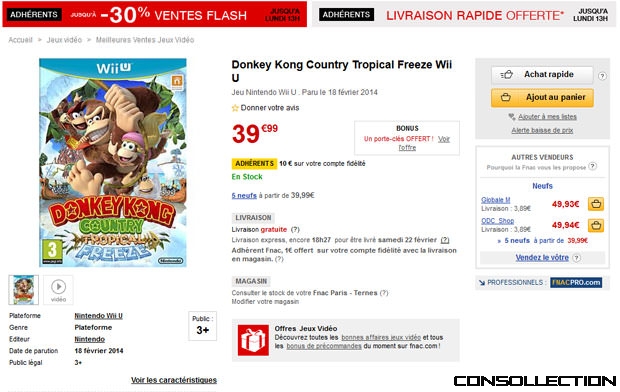Screen dimensions: 620x392
Task: Click the red gift Offres Jeux Vidéo icon
Action: point(253,340)
